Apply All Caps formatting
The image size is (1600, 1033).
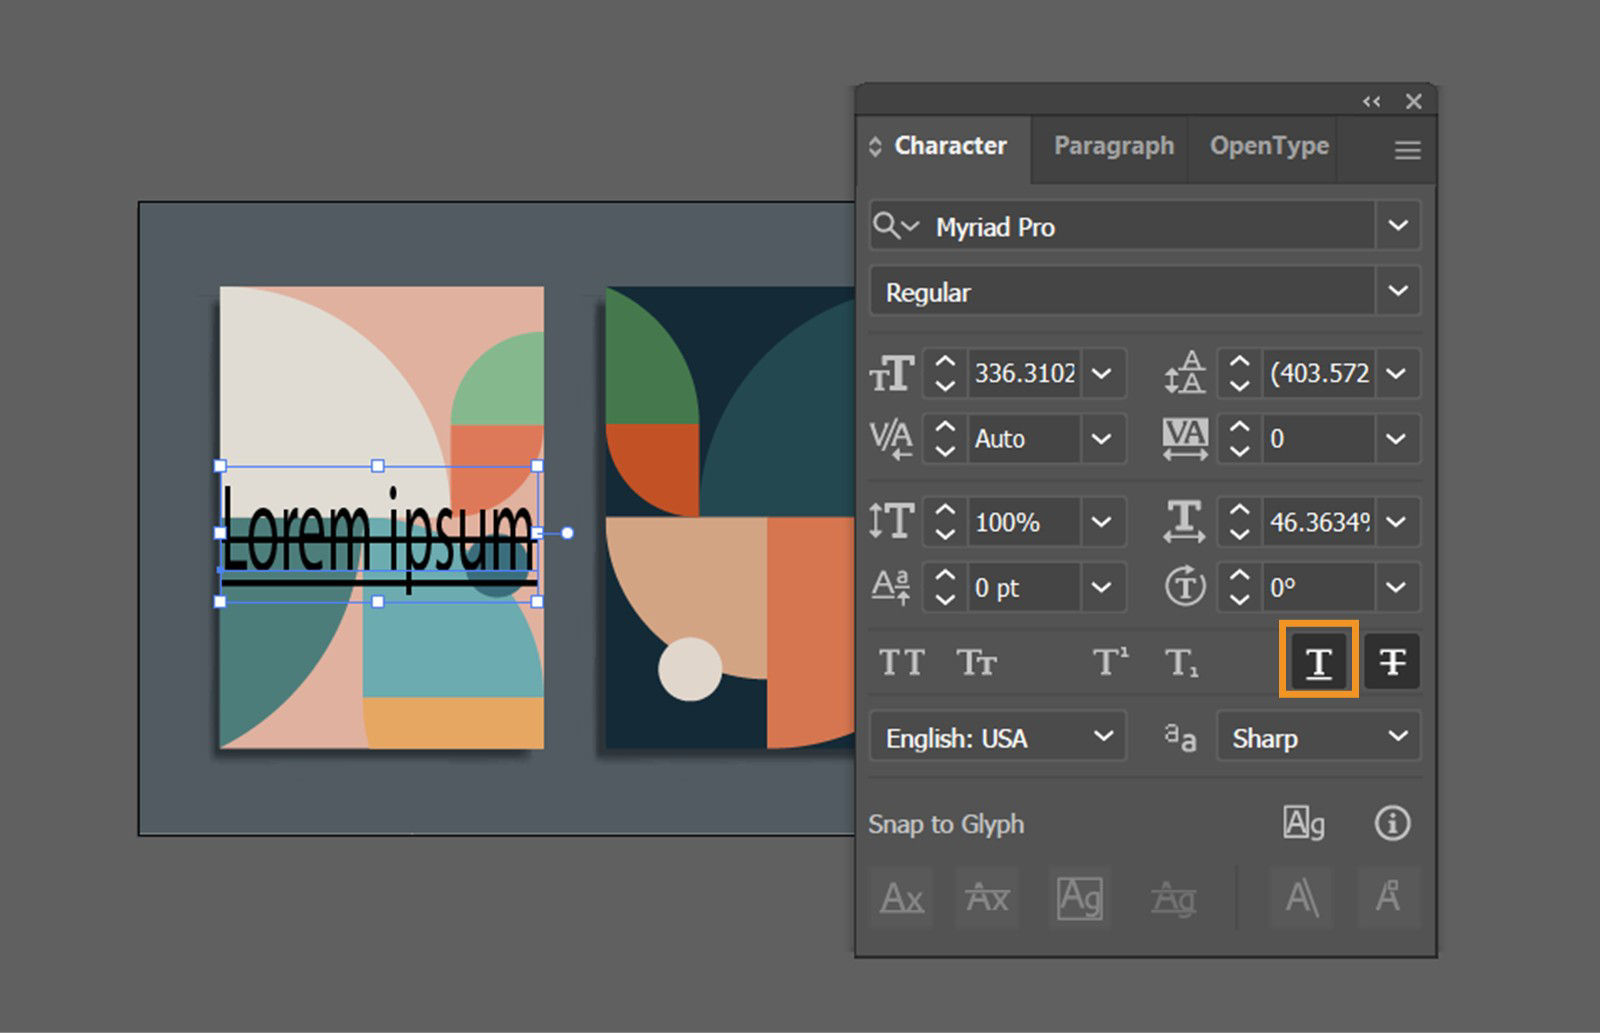click(900, 662)
